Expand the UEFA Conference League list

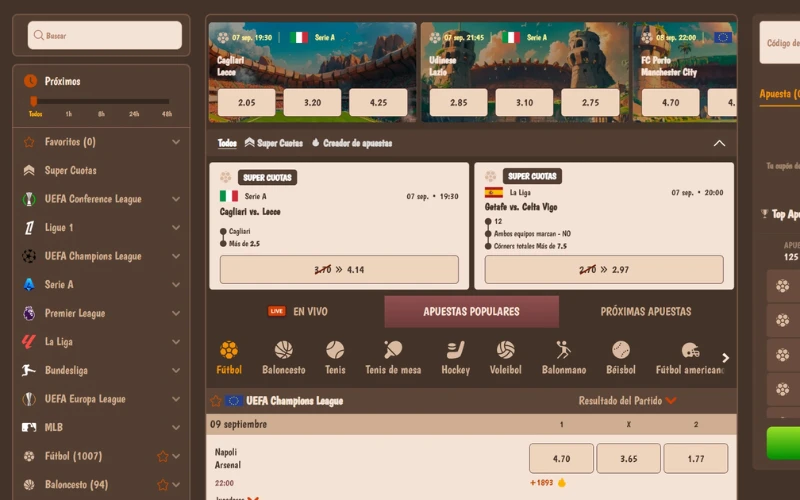point(176,199)
